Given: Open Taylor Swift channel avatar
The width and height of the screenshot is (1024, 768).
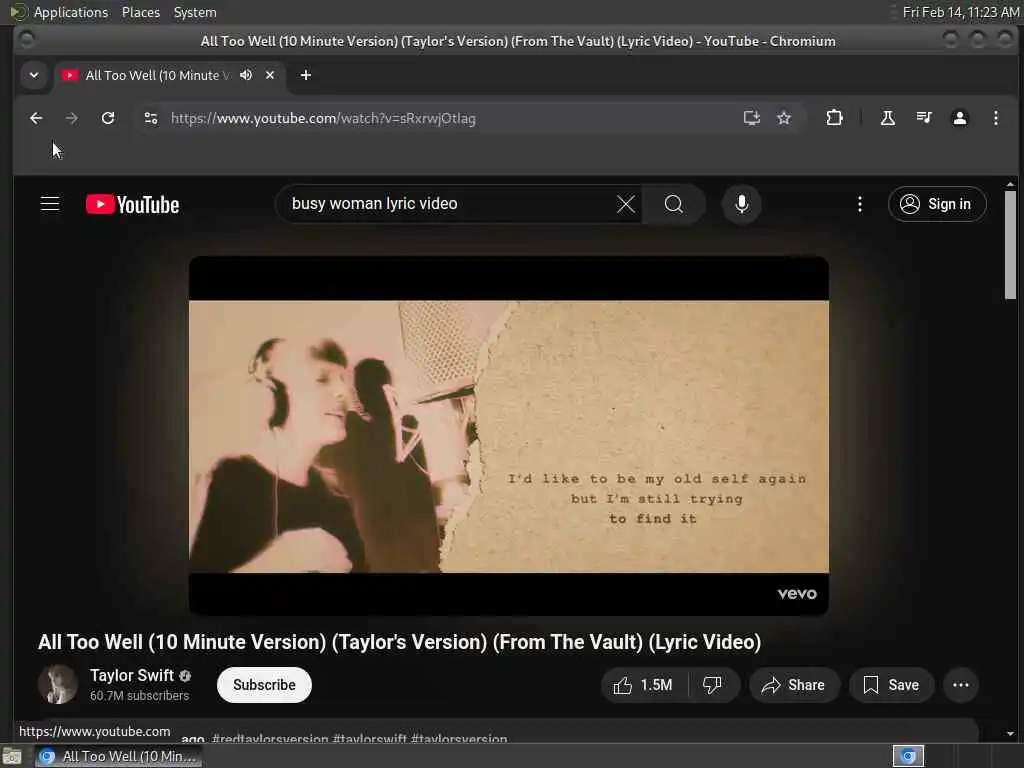Looking at the screenshot, I should [58, 684].
